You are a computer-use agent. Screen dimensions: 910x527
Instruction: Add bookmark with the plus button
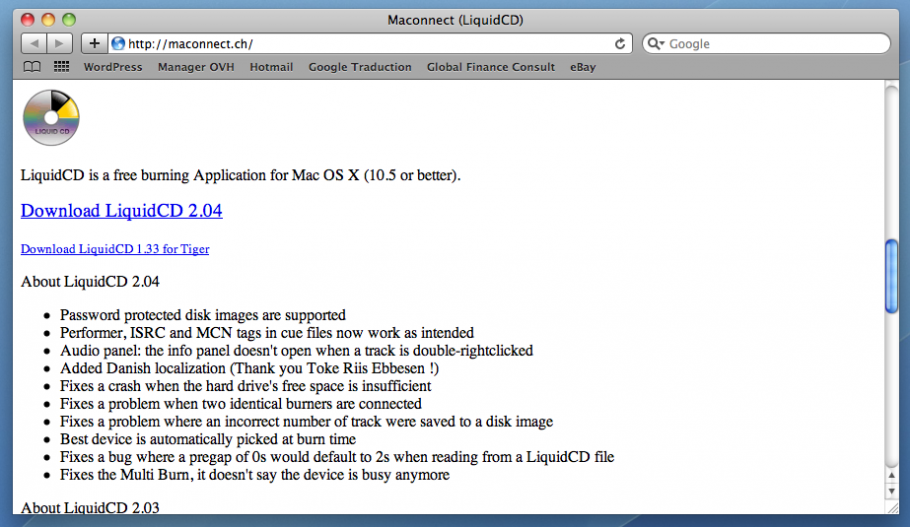pos(94,44)
